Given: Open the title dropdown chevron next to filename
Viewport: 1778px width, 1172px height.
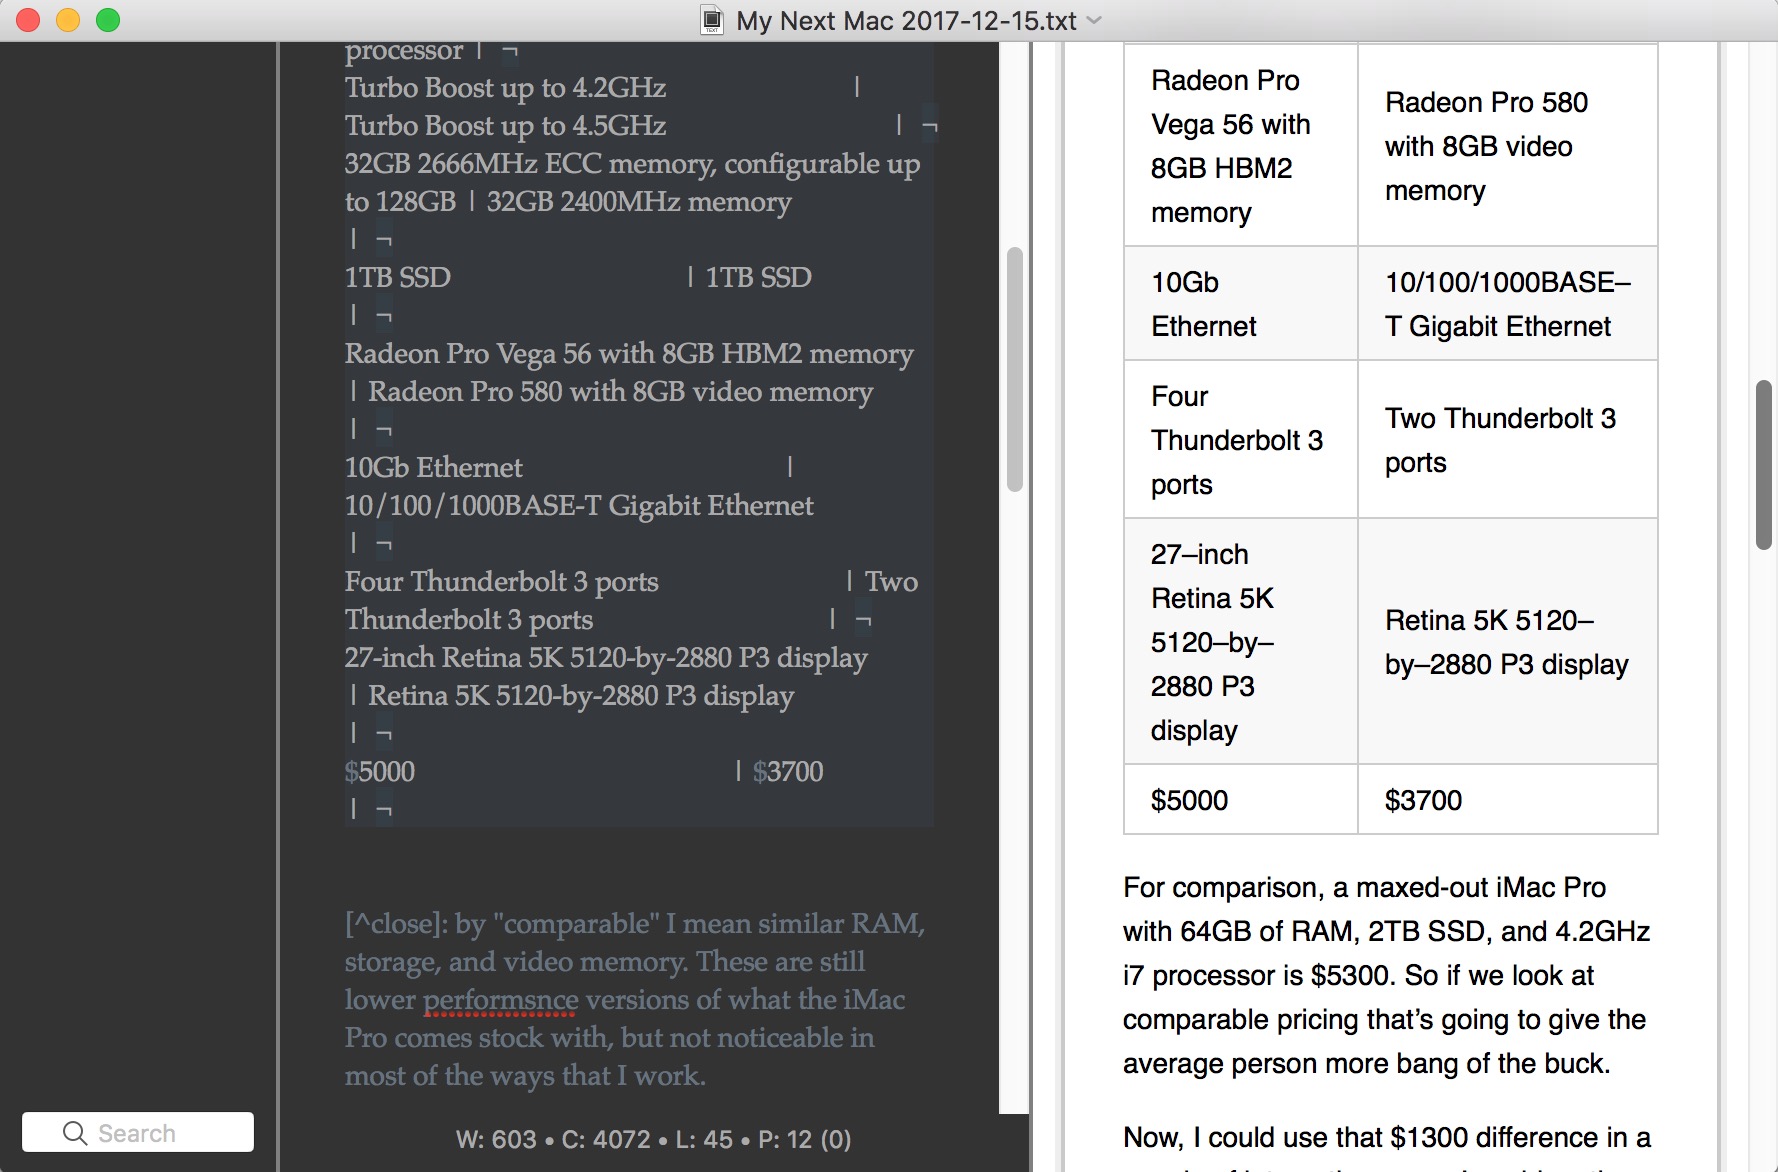Looking at the screenshot, I should 1094,20.
